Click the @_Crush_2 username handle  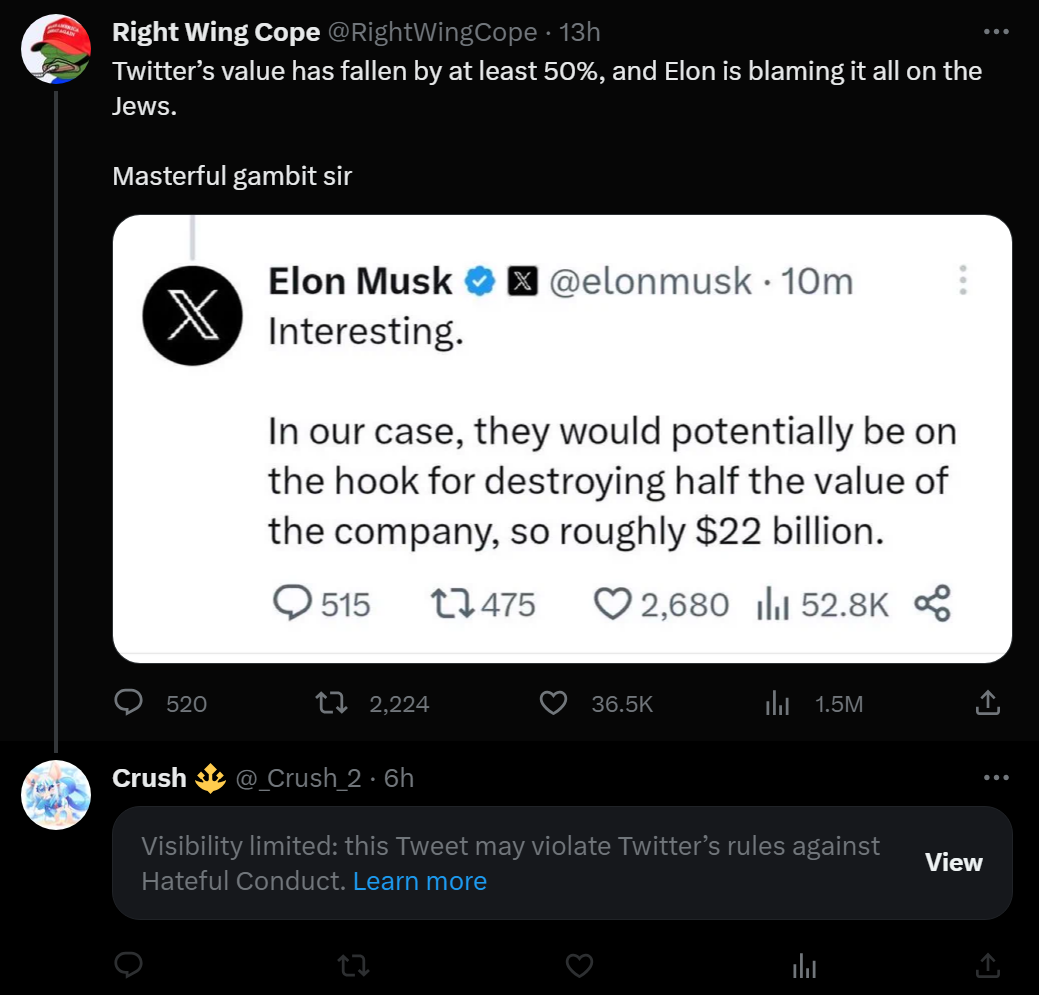pos(299,778)
